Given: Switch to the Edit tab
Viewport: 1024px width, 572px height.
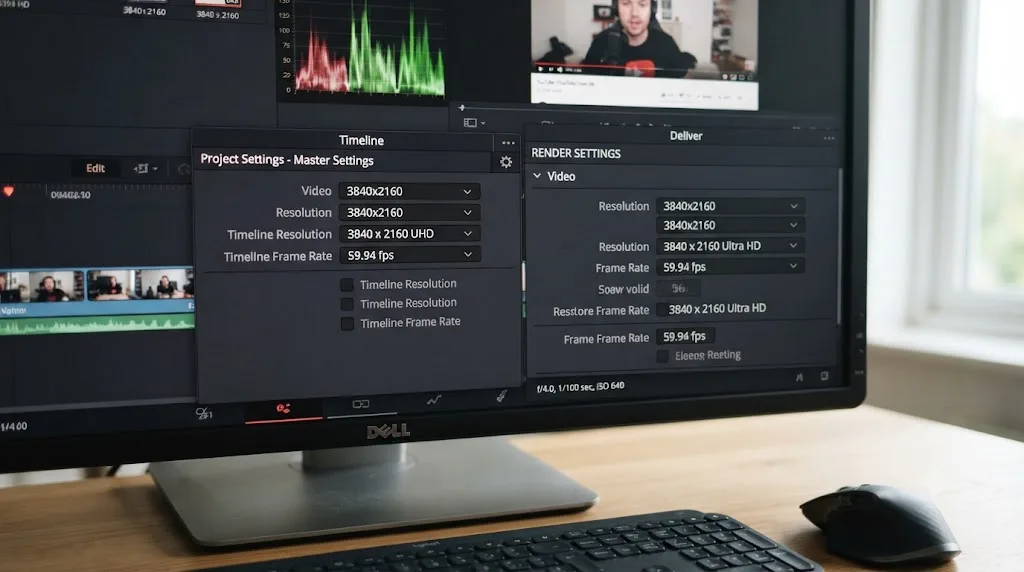Looking at the screenshot, I should 95,168.
